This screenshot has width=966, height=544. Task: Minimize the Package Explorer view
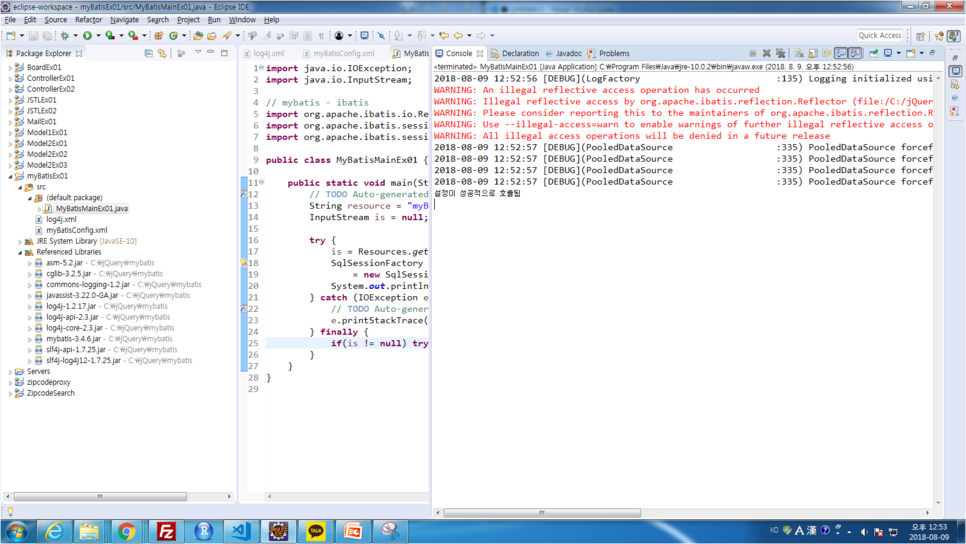[x=211, y=53]
